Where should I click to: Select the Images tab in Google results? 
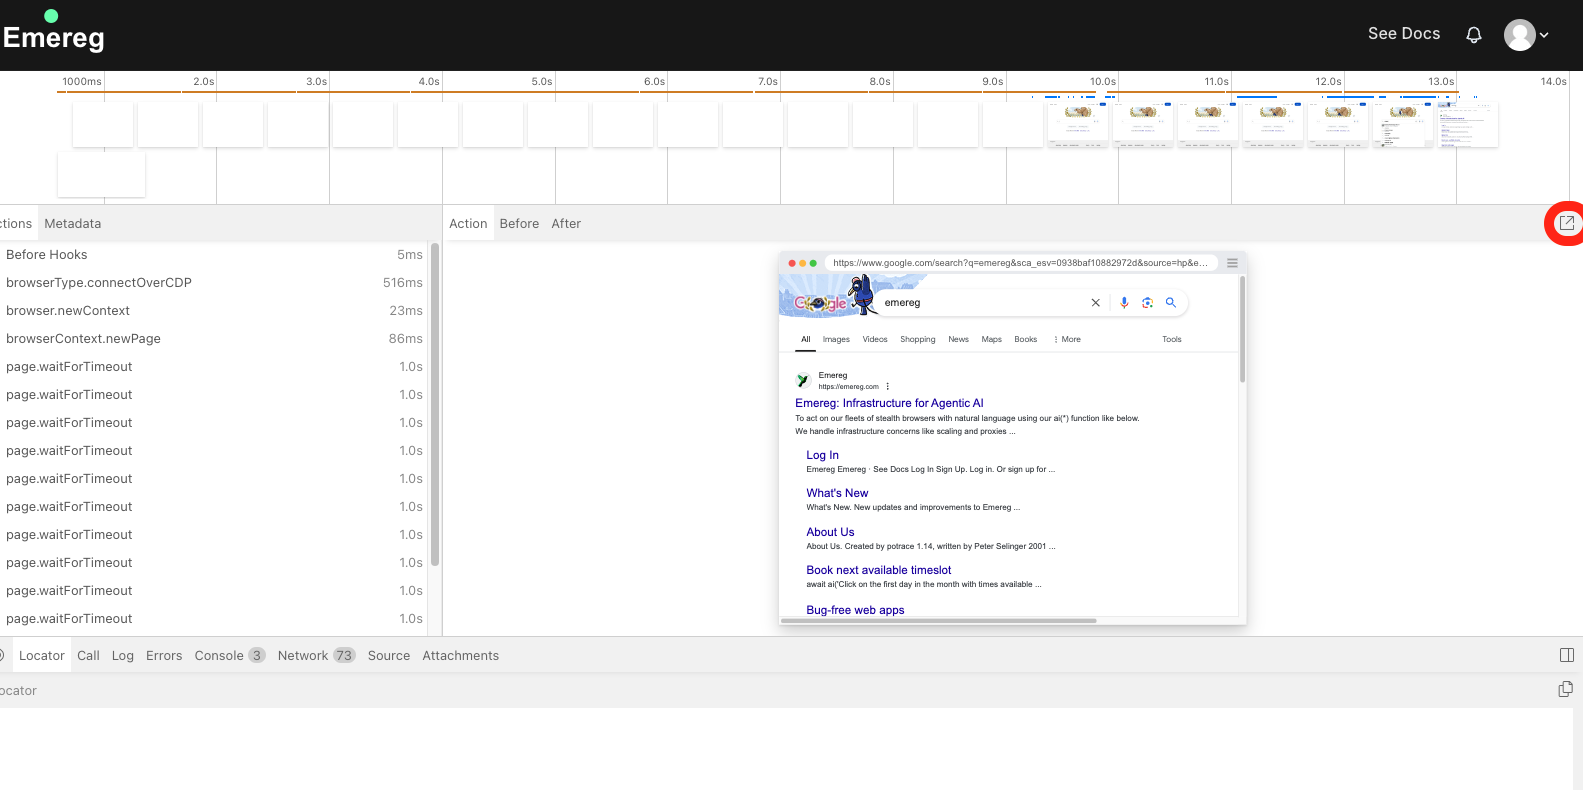tap(836, 340)
